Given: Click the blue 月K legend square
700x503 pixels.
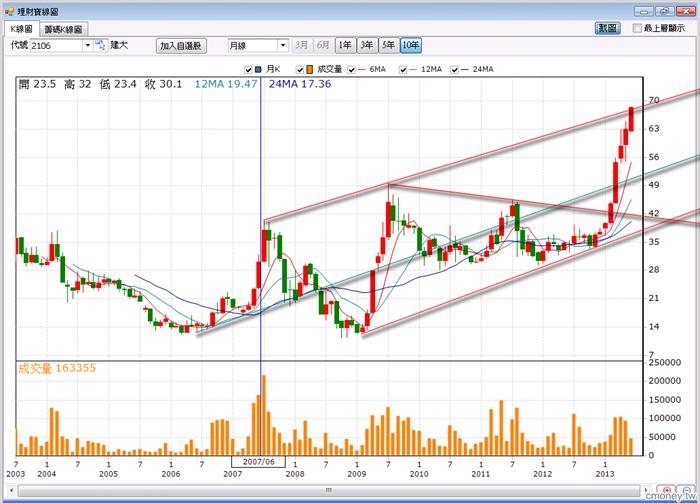Looking at the screenshot, I should 258,69.
